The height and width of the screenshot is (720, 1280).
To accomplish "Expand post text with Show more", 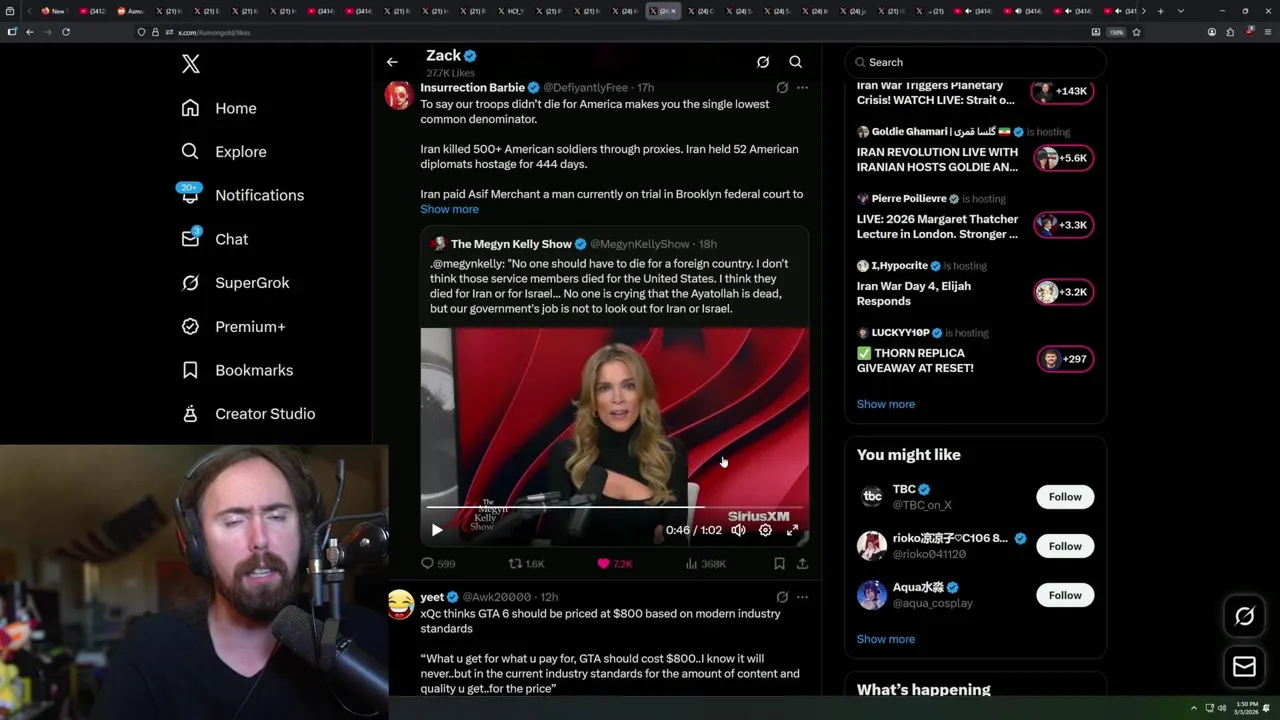I will (449, 209).
